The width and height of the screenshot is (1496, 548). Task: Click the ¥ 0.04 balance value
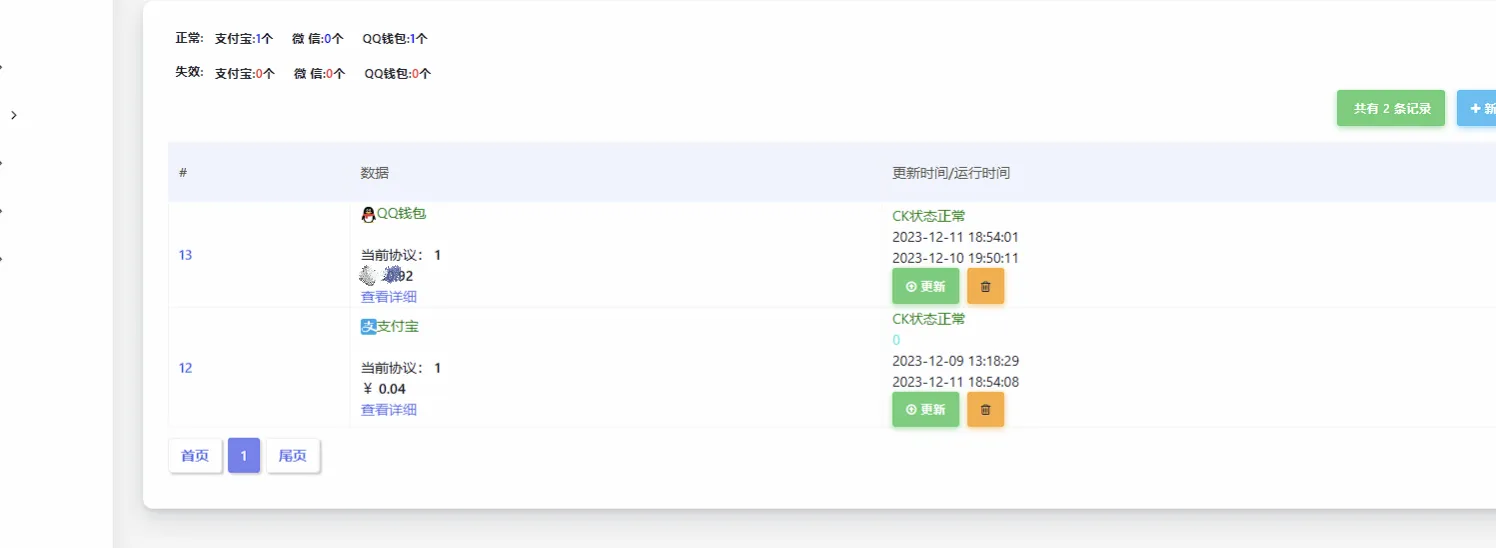(x=385, y=389)
